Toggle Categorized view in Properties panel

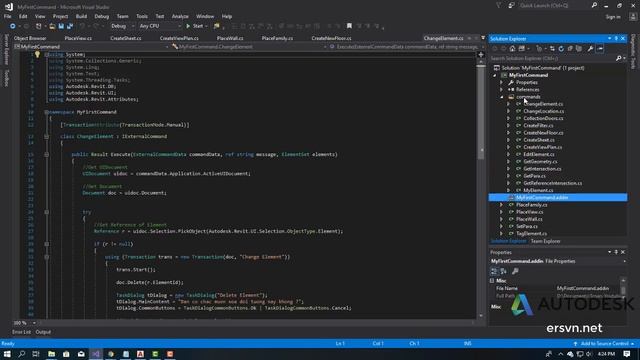[494, 271]
